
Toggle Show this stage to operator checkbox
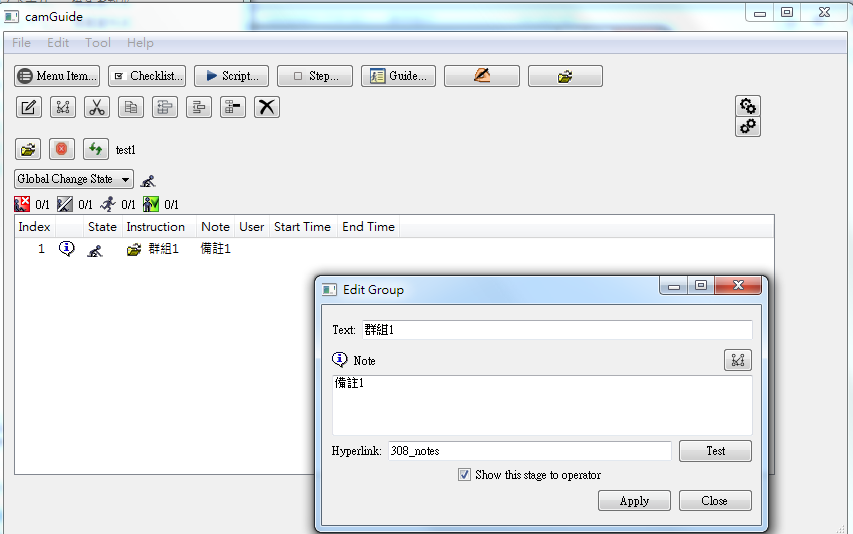click(464, 475)
